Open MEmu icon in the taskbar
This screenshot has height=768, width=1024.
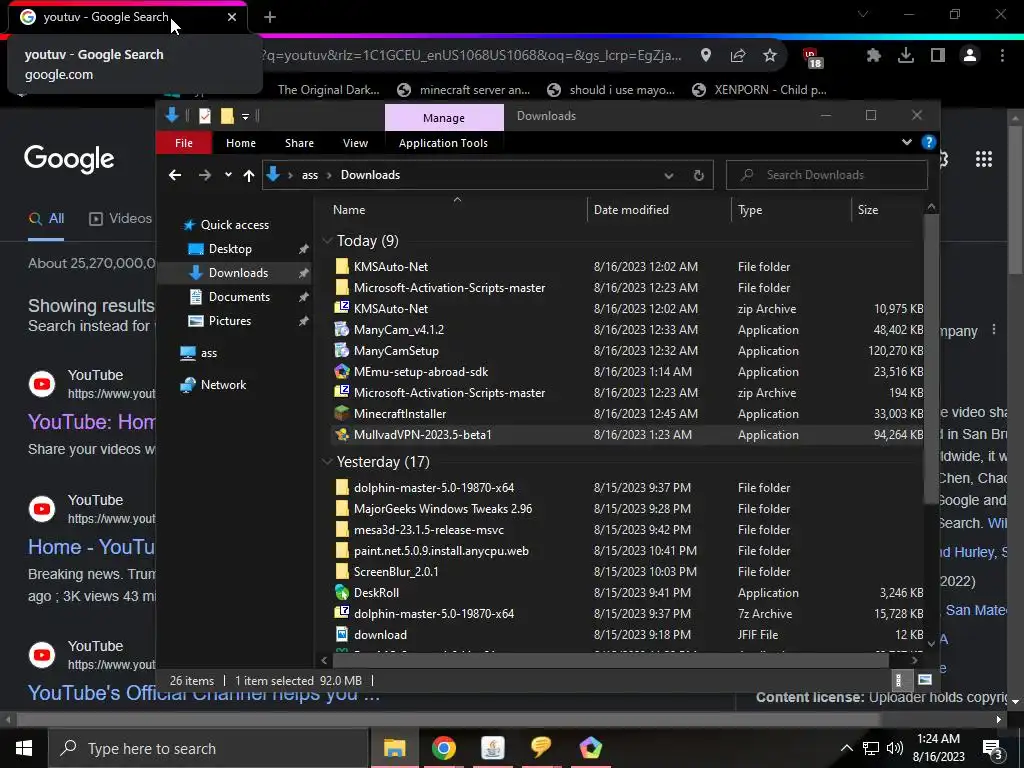coord(590,748)
